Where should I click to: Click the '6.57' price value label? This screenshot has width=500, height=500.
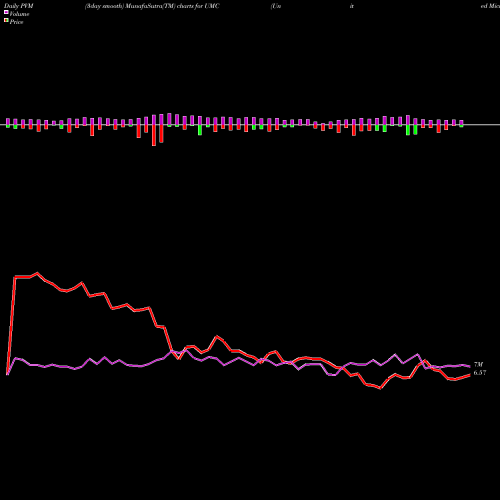point(480,373)
